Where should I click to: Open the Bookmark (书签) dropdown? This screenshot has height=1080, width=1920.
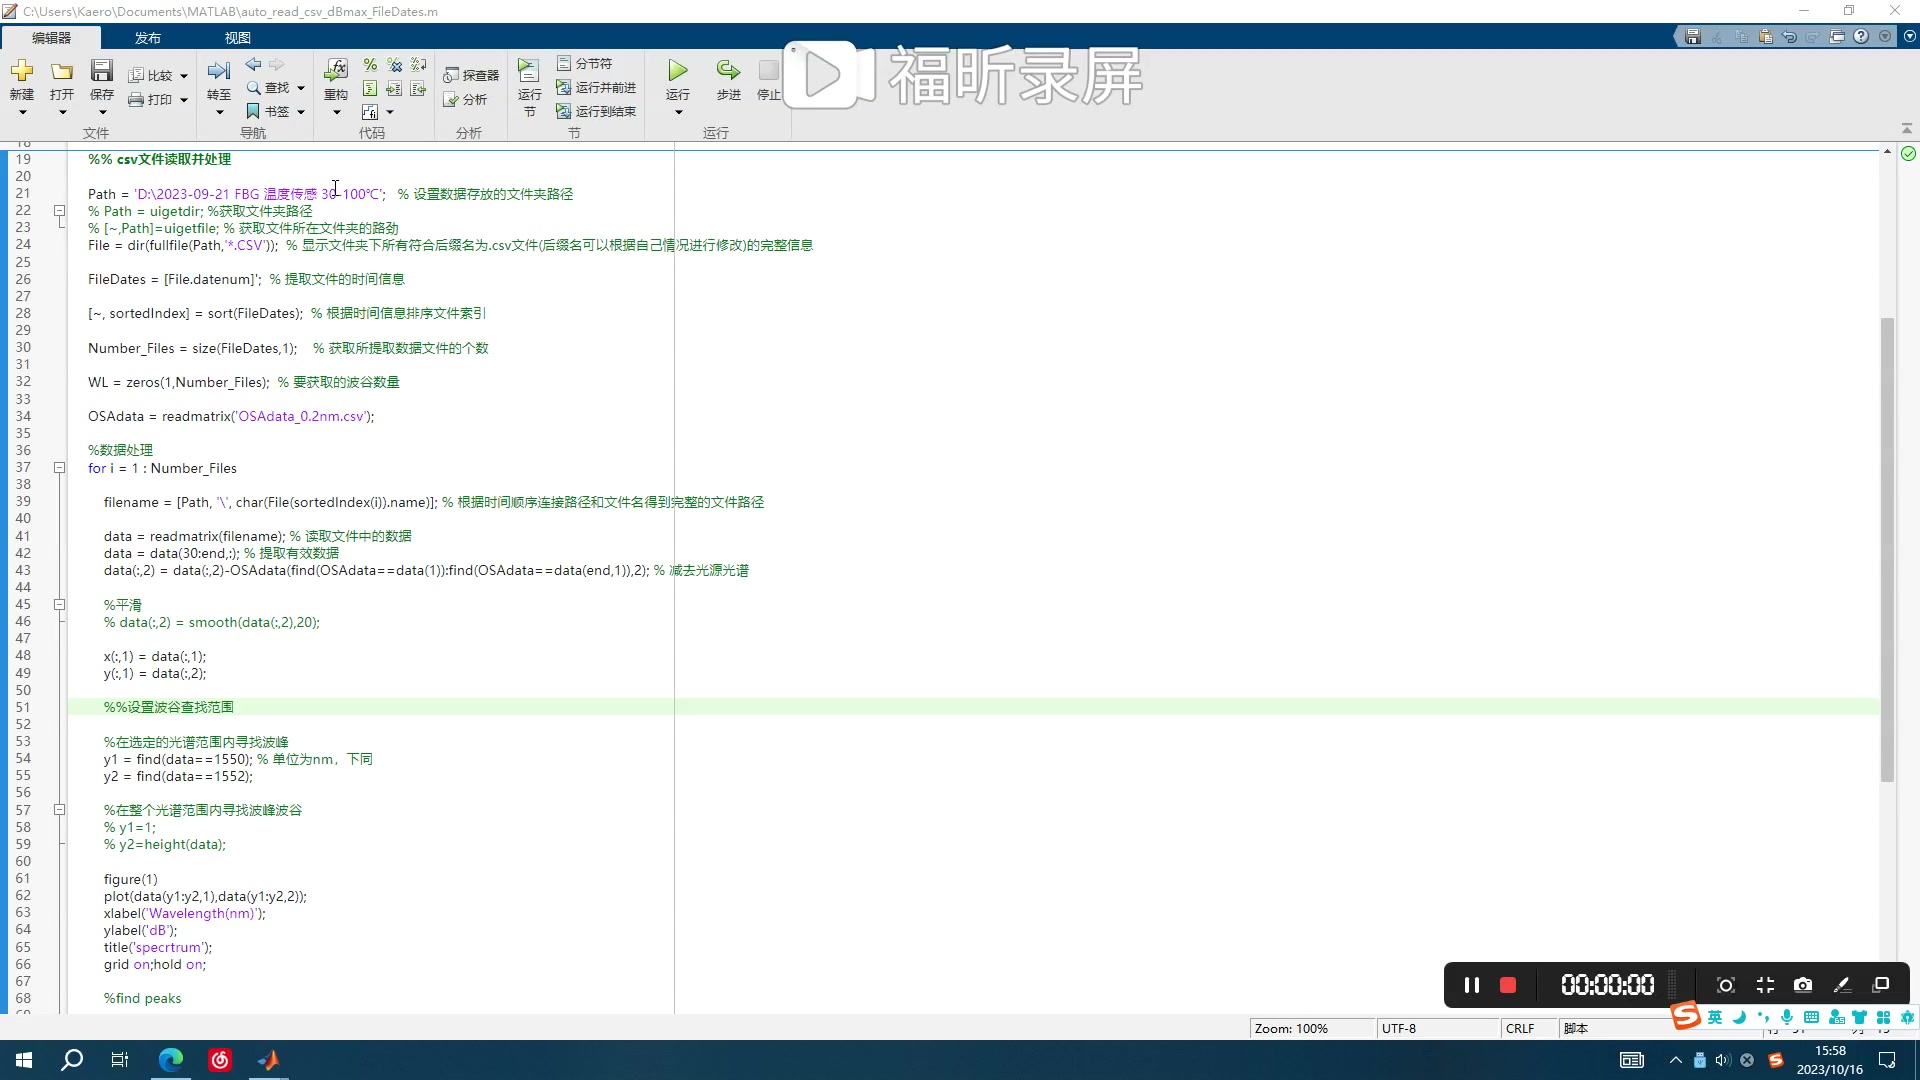(300, 112)
